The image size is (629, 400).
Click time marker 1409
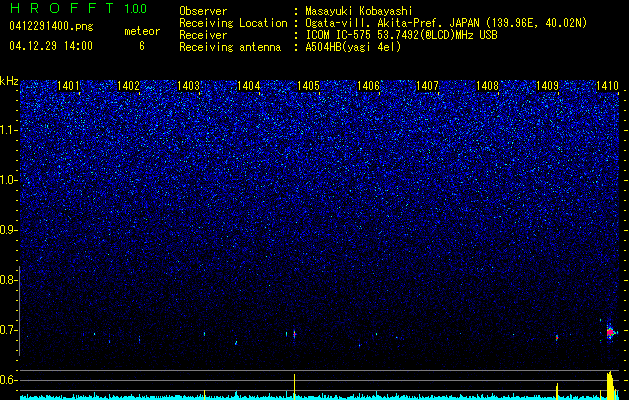pos(547,85)
